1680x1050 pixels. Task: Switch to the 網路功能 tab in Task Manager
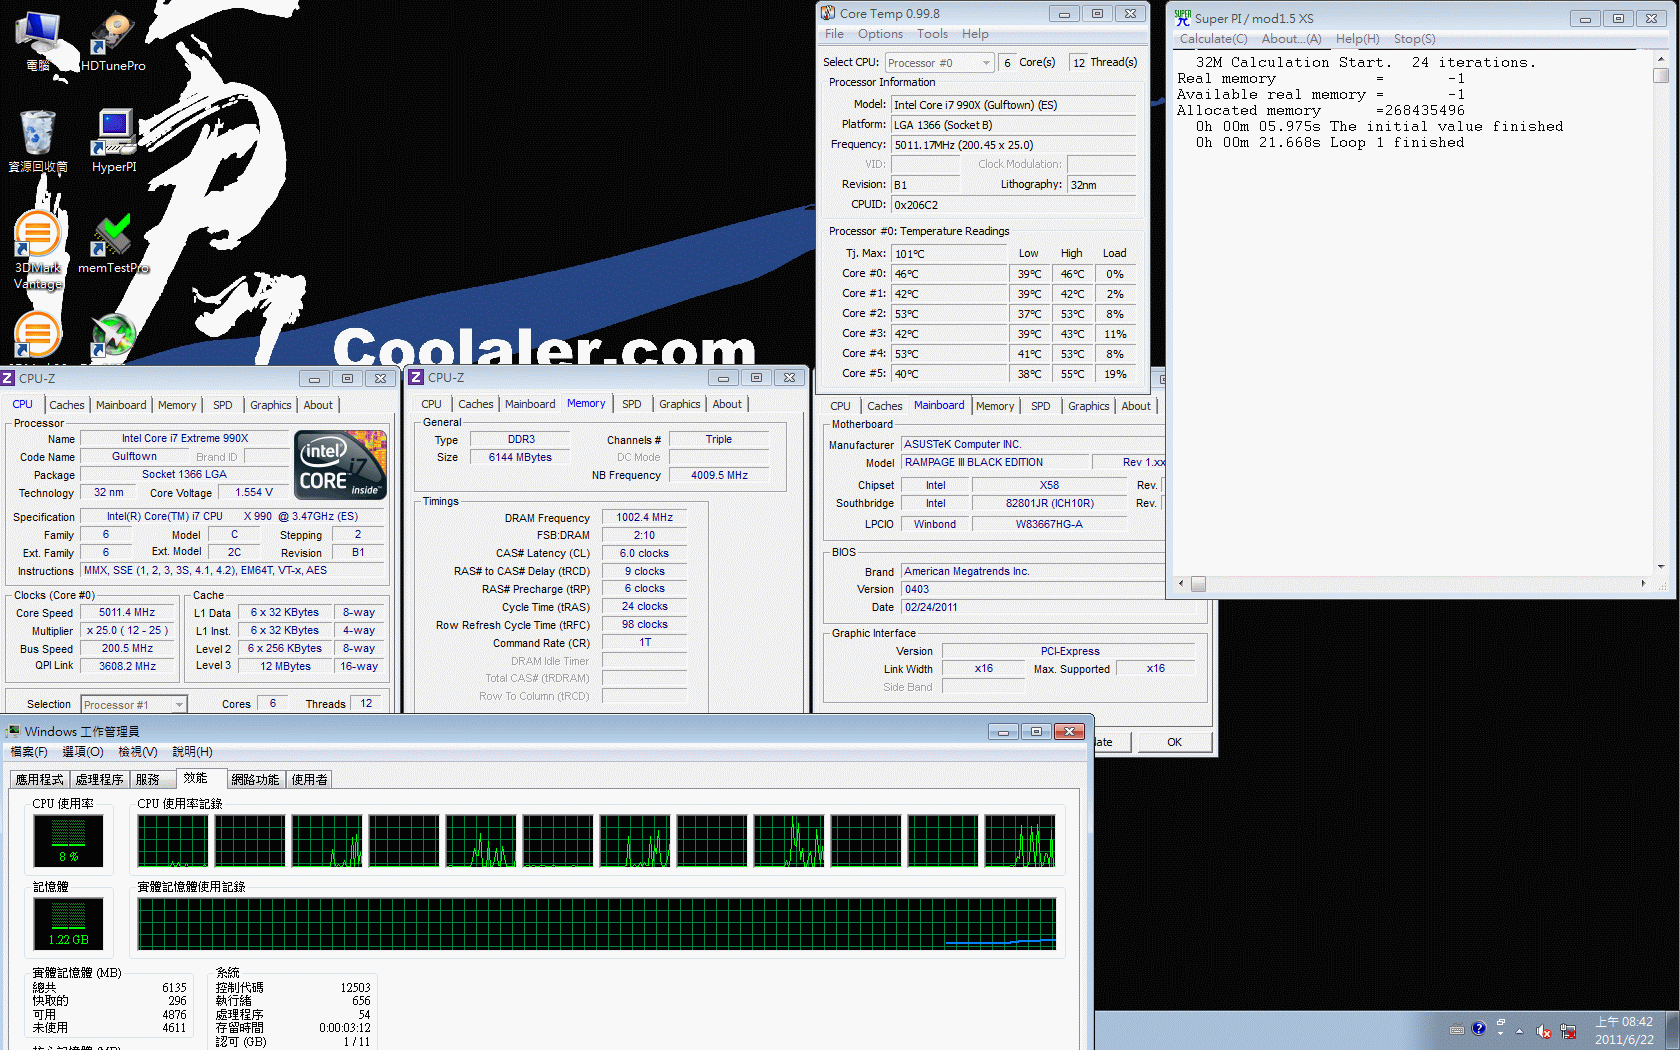click(x=255, y=780)
